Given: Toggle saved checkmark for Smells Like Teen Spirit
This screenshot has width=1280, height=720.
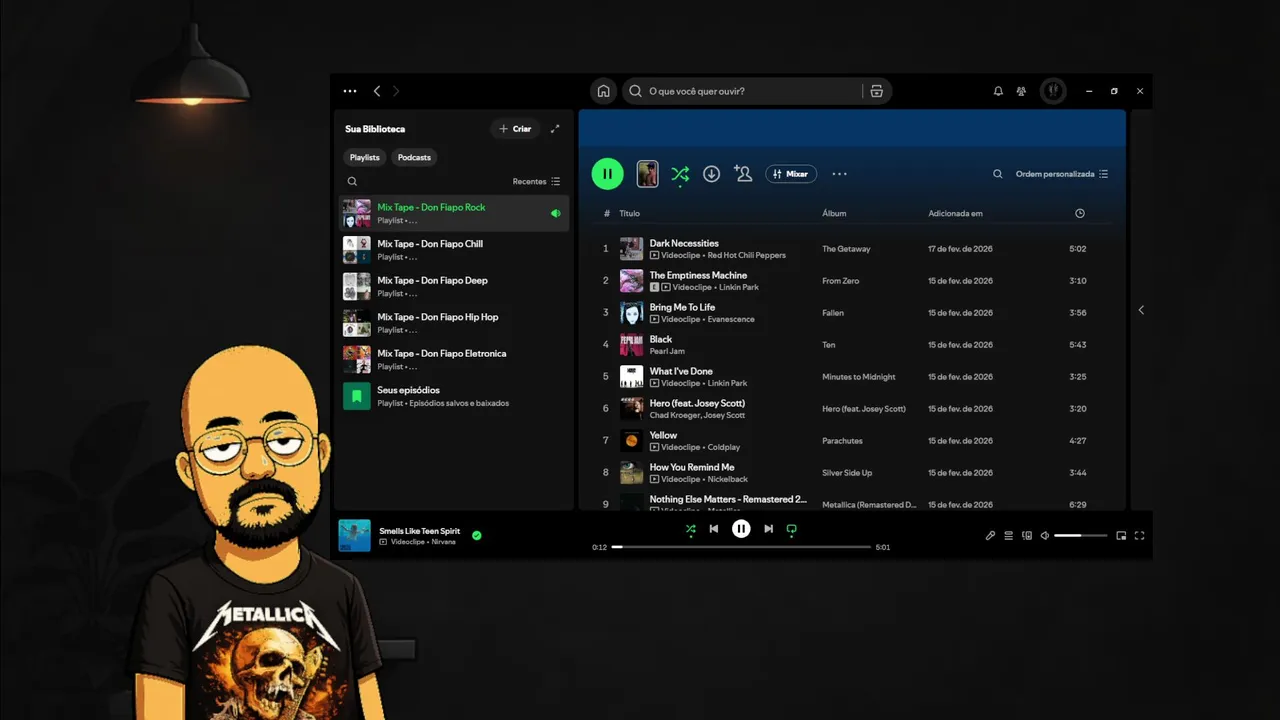Looking at the screenshot, I should click(477, 536).
